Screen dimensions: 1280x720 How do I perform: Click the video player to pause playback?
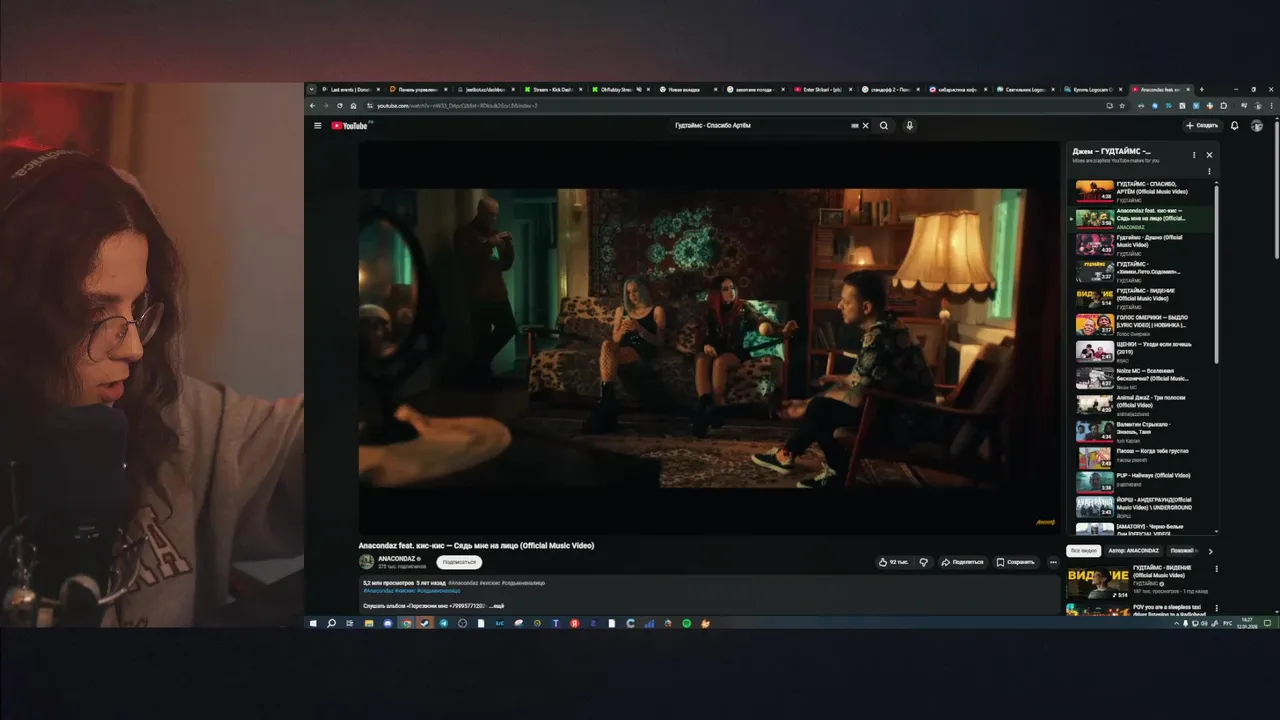(x=708, y=338)
